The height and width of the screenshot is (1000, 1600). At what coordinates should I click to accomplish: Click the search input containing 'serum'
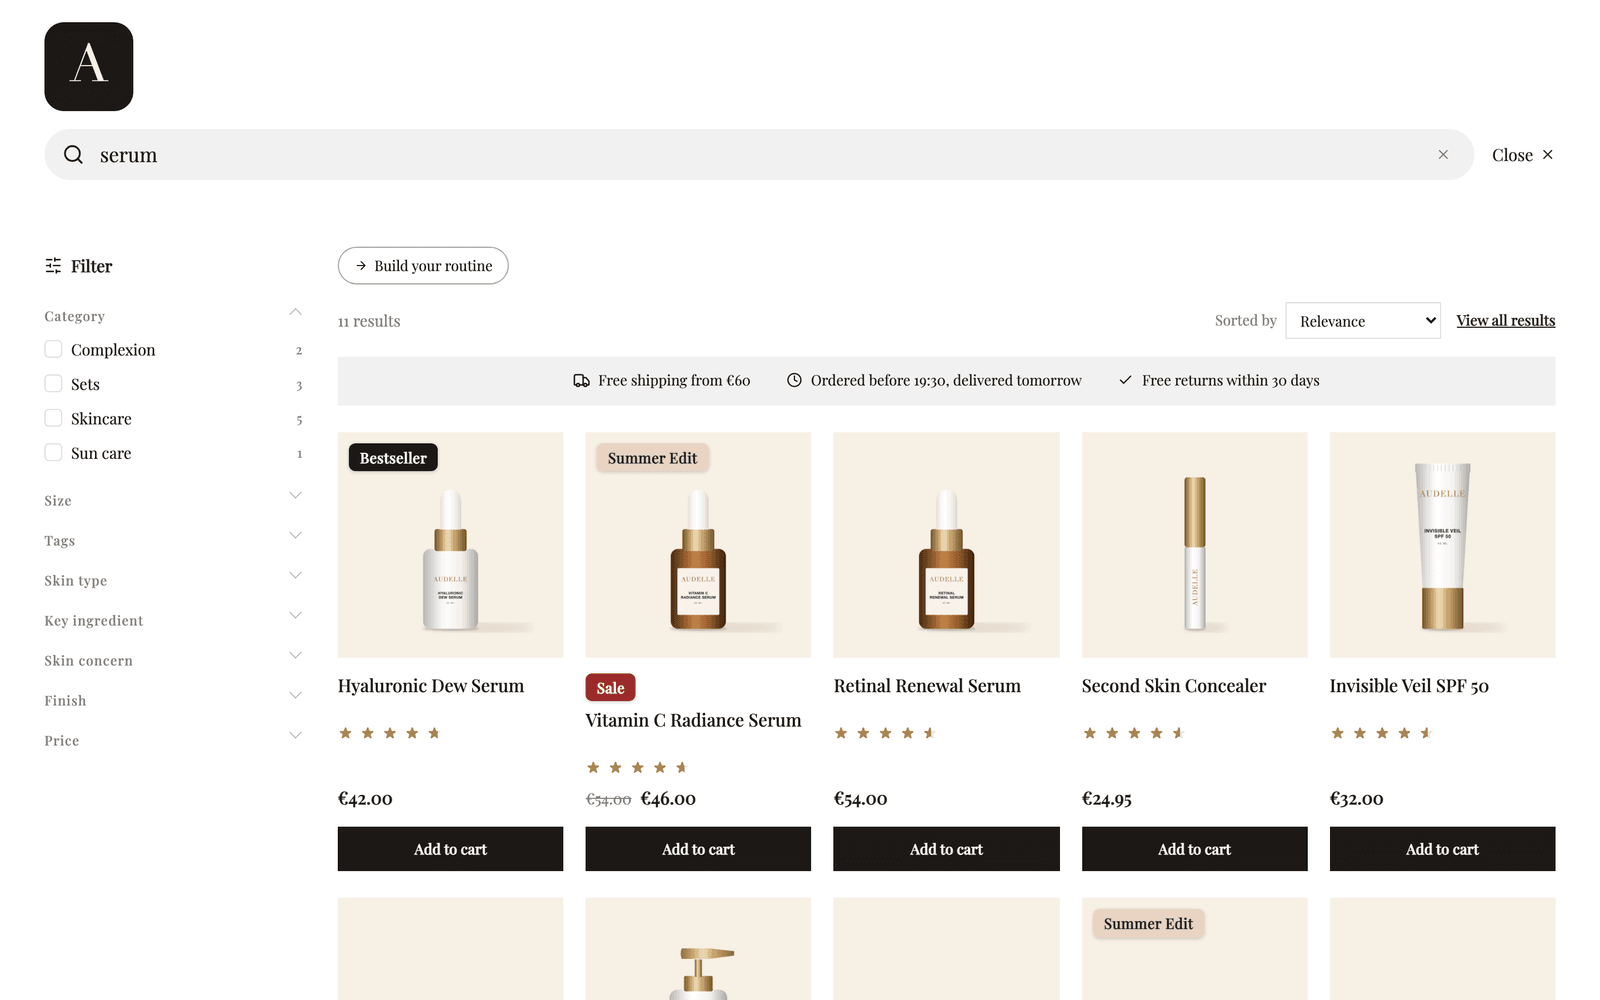(760, 155)
